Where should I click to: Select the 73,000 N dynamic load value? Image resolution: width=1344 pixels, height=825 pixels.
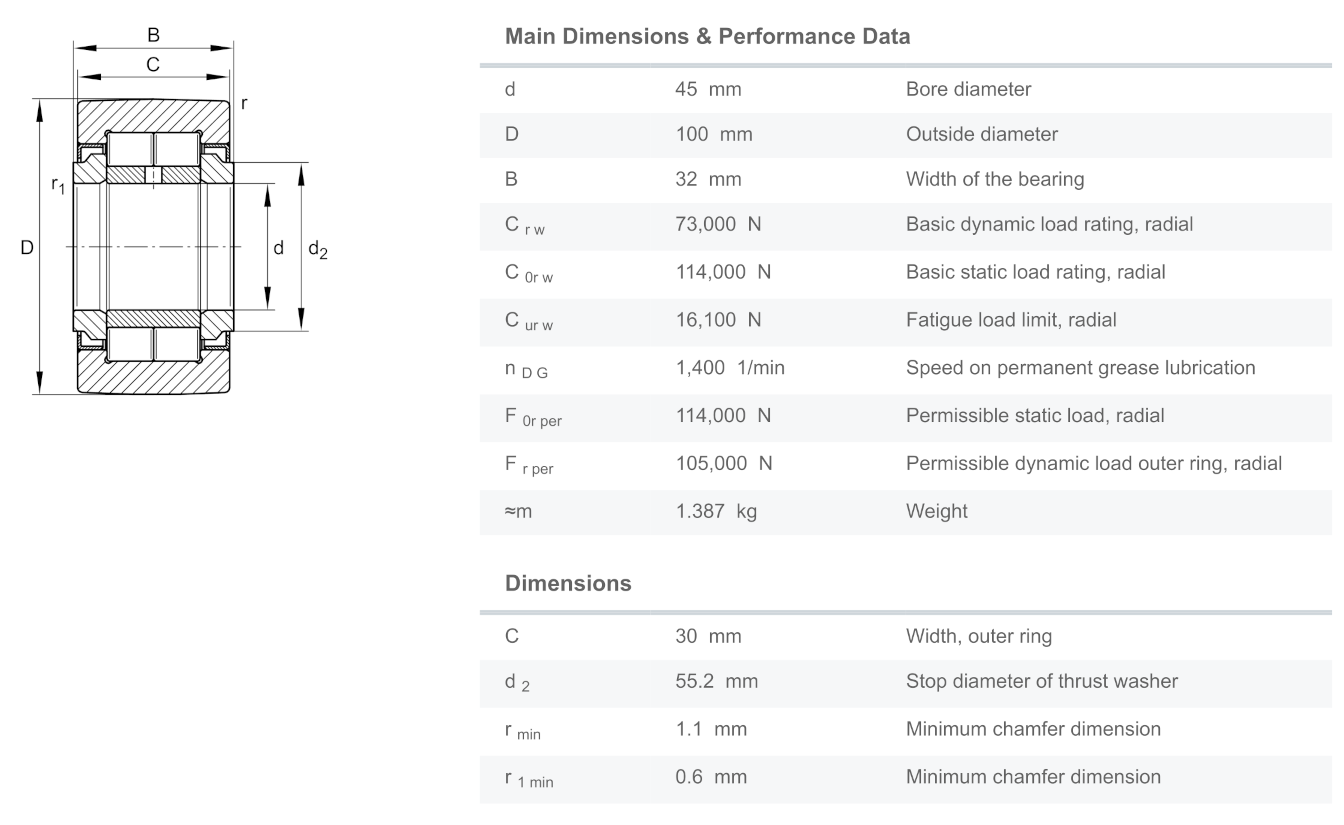click(718, 224)
